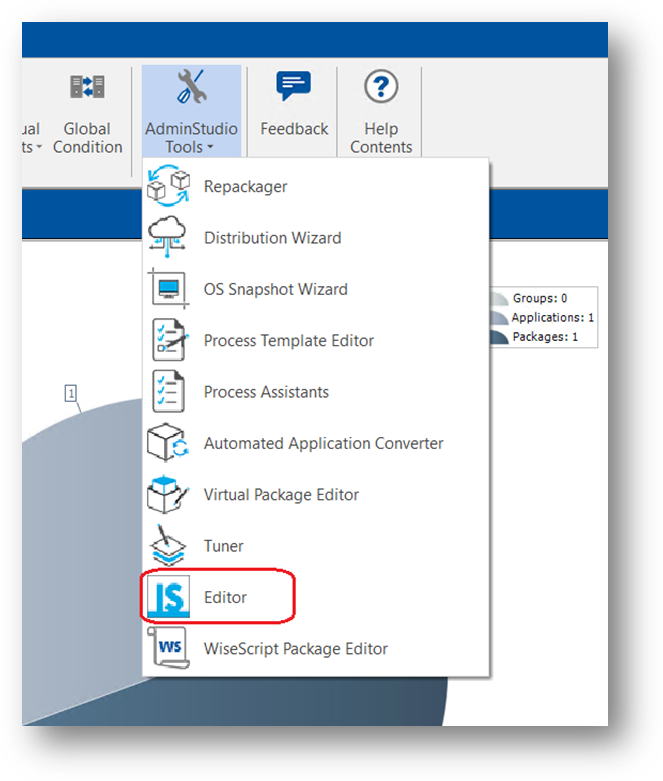The width and height of the screenshot is (663, 781).
Task: Click the Packages legend color swatch
Action: tap(499, 337)
